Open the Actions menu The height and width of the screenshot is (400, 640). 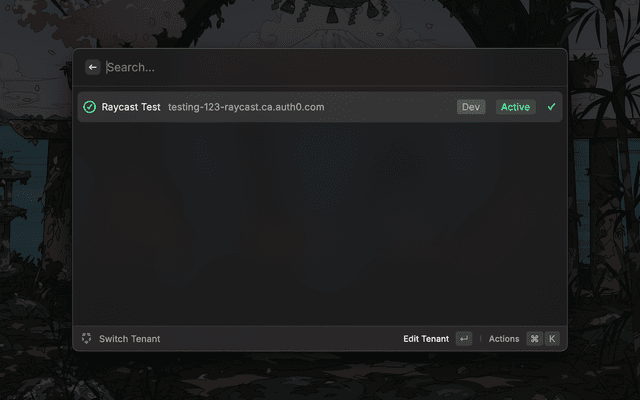click(504, 339)
